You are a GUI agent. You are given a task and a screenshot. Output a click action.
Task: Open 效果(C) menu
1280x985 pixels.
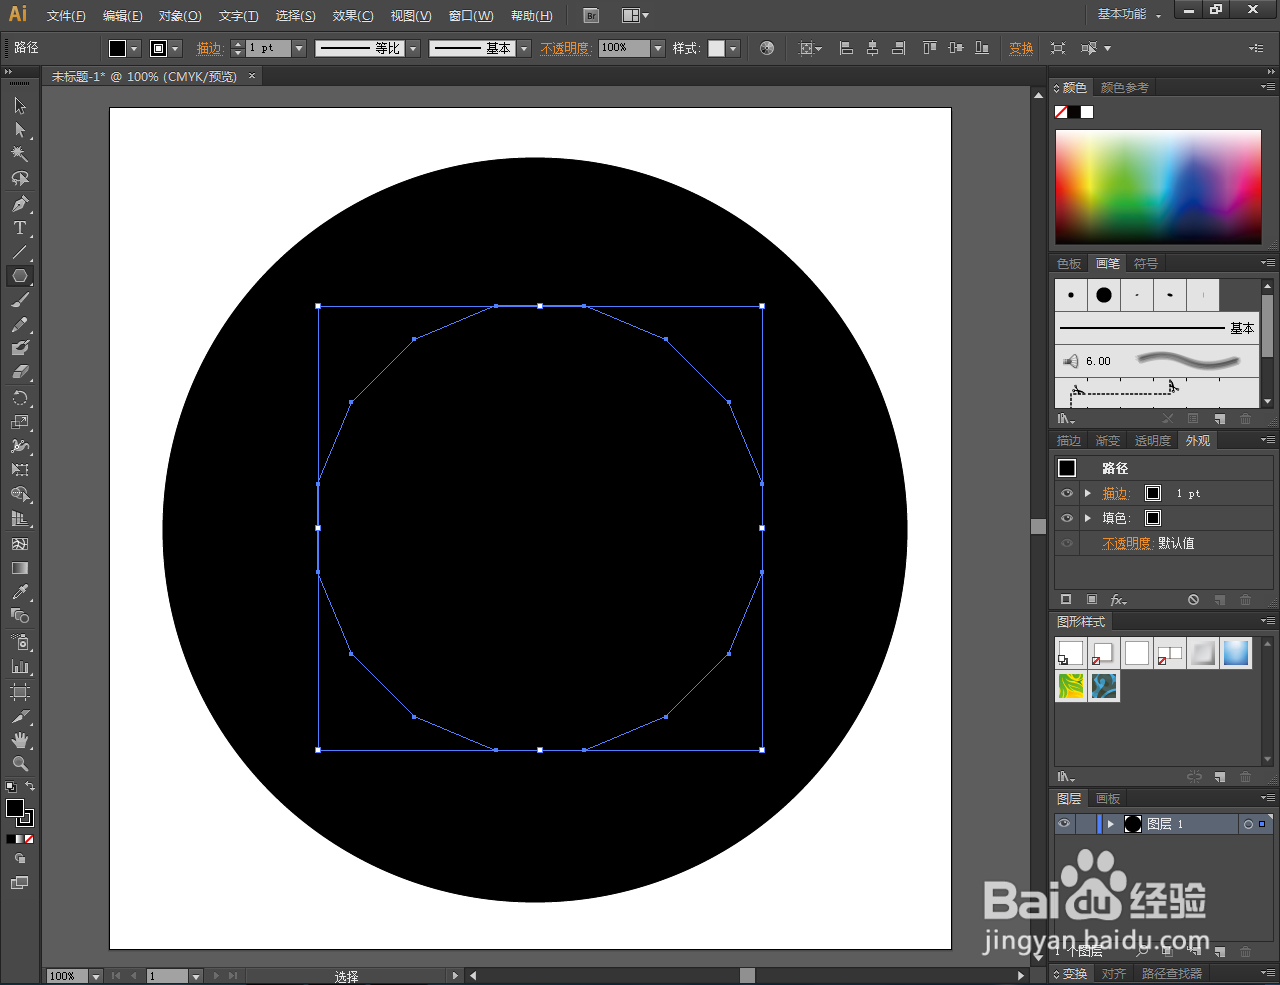353,16
